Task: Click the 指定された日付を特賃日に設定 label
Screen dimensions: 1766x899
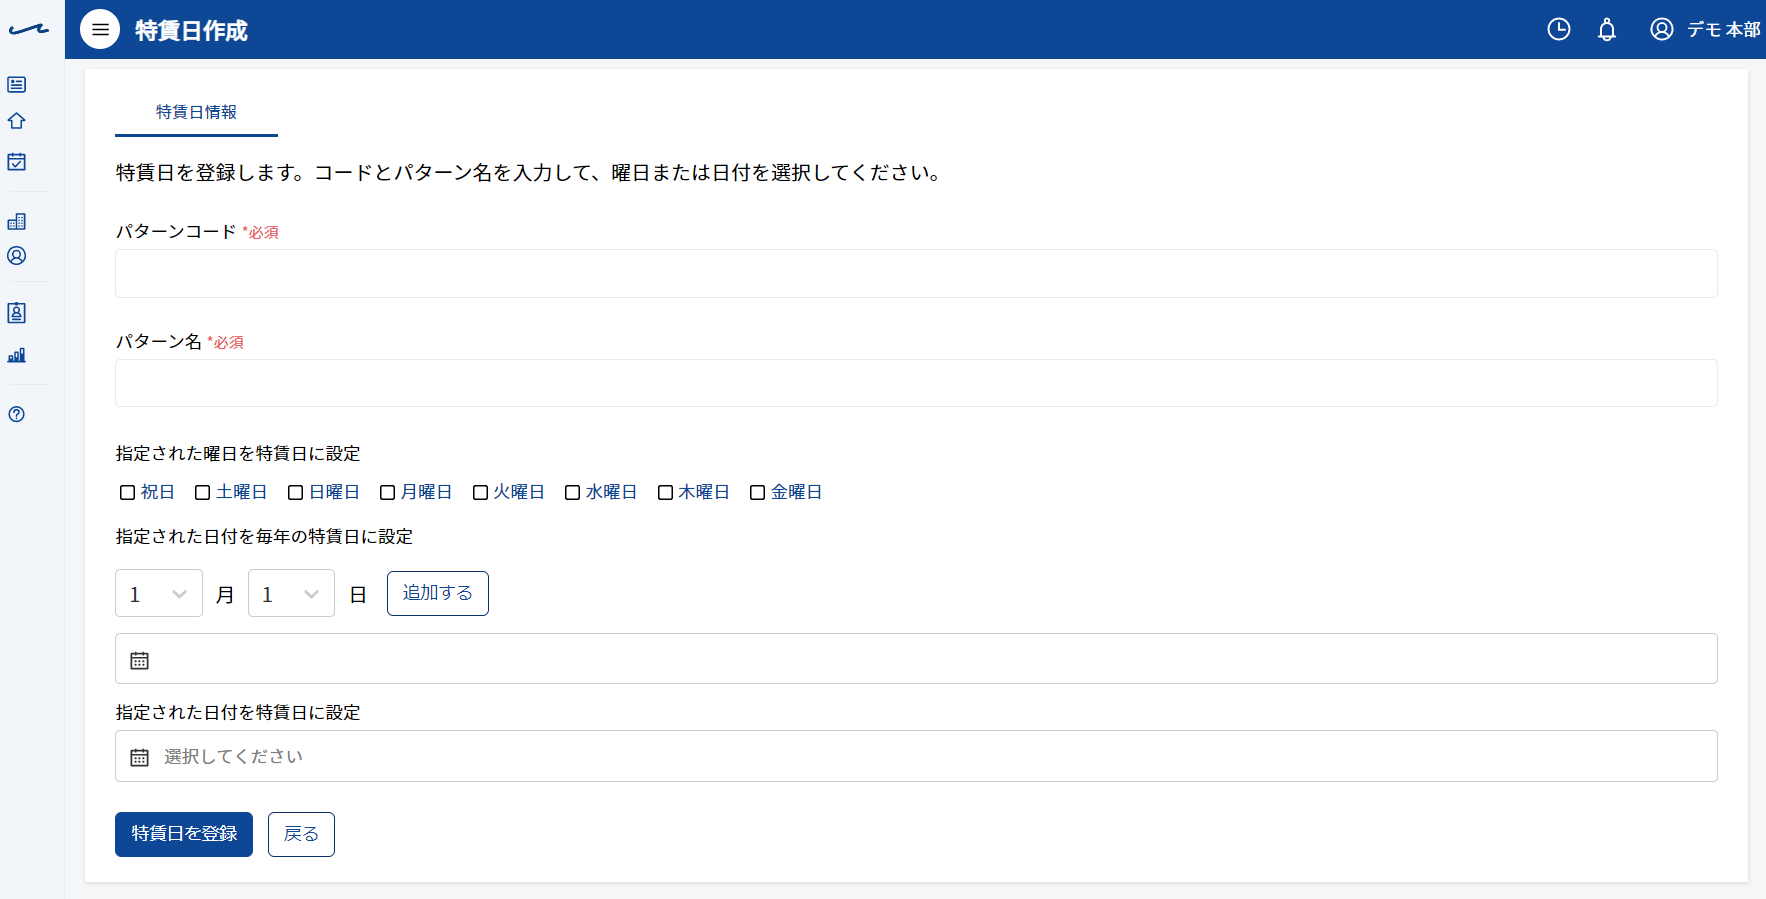Action: tap(238, 713)
